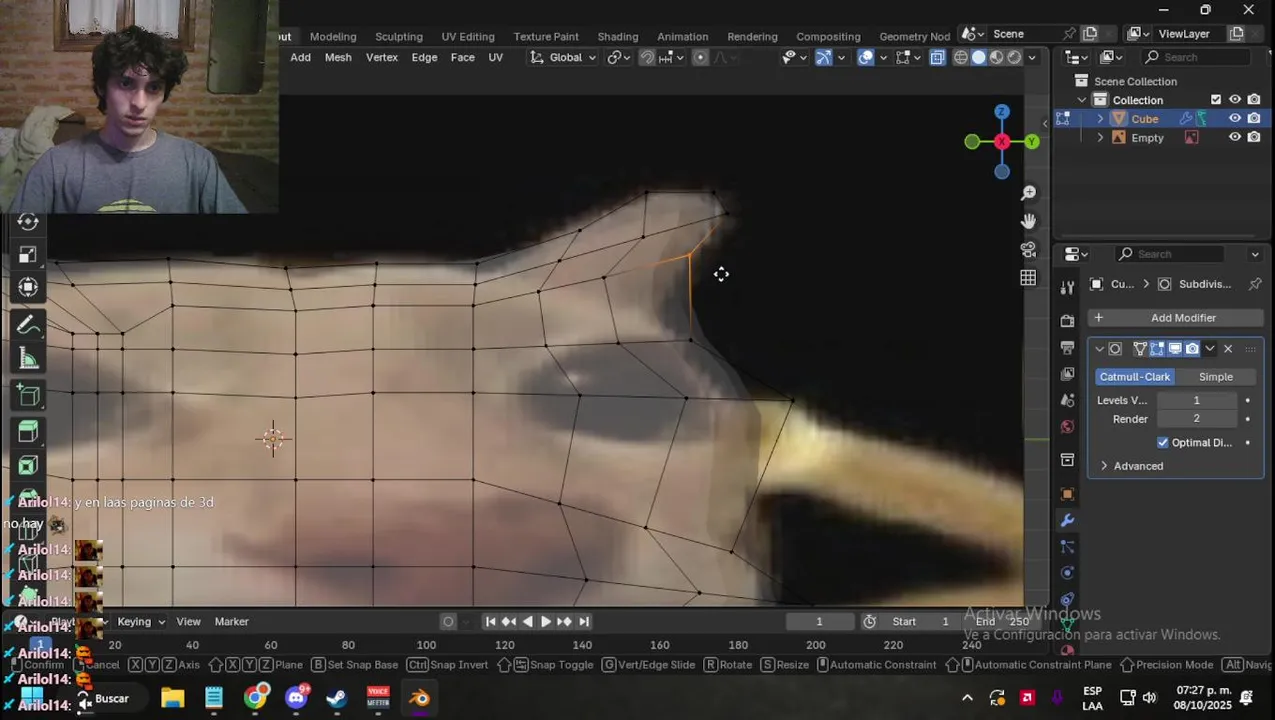The image size is (1275, 720).
Task: Open modifier extra options dropdown
Action: (1210, 349)
